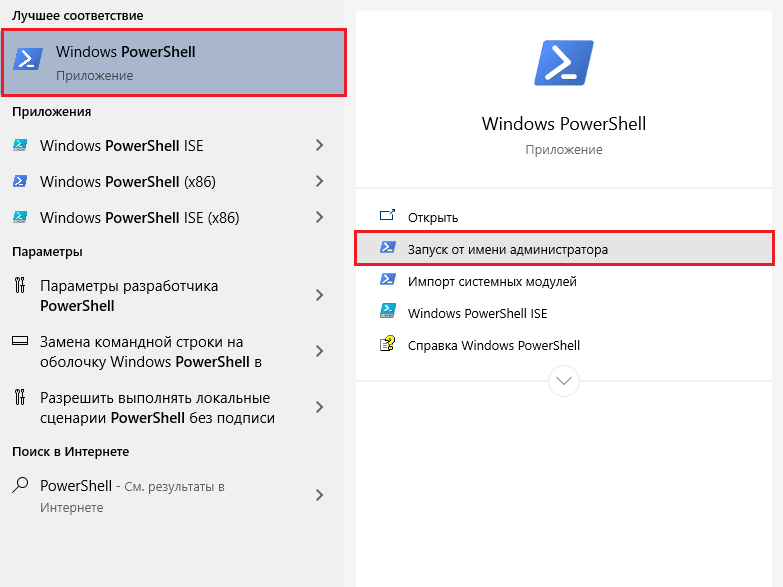
Task: Click the Открыть open-window icon
Action: 388,215
